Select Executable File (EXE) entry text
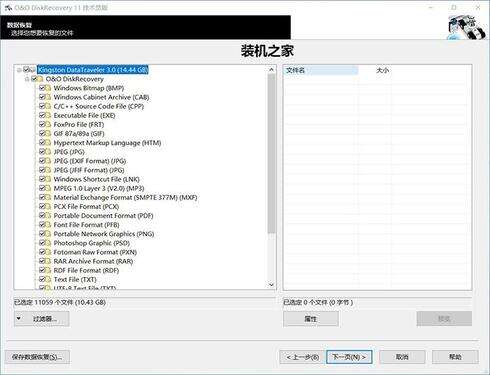The width and height of the screenshot is (490, 375). pyautogui.click(x=84, y=115)
